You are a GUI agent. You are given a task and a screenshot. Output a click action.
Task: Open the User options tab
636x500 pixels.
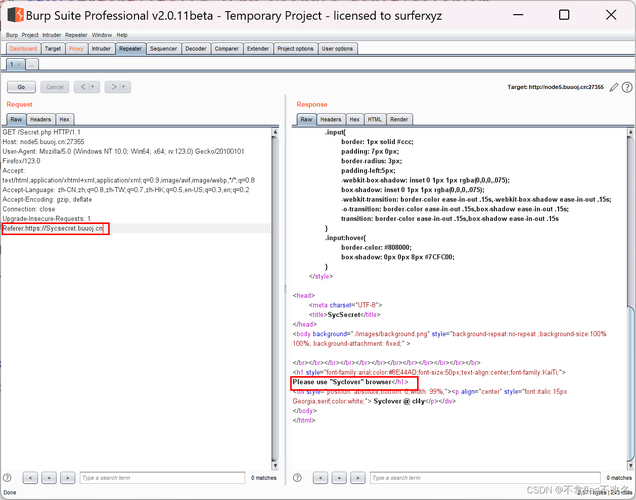337,49
